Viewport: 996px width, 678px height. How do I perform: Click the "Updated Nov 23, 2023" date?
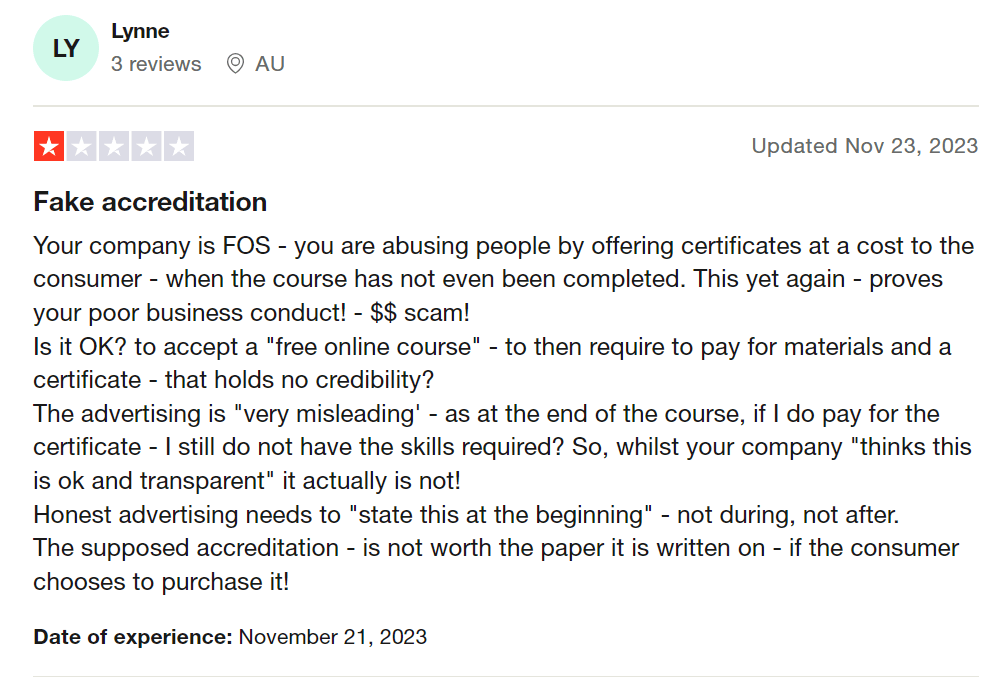click(864, 146)
